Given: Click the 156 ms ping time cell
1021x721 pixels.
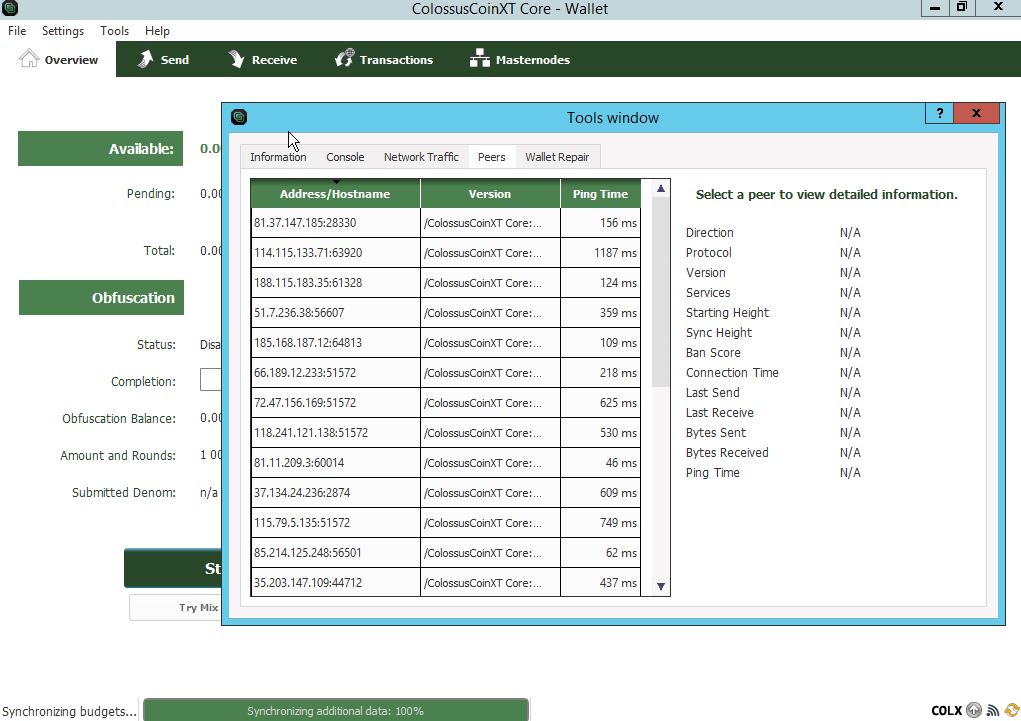Looking at the screenshot, I should [600, 223].
